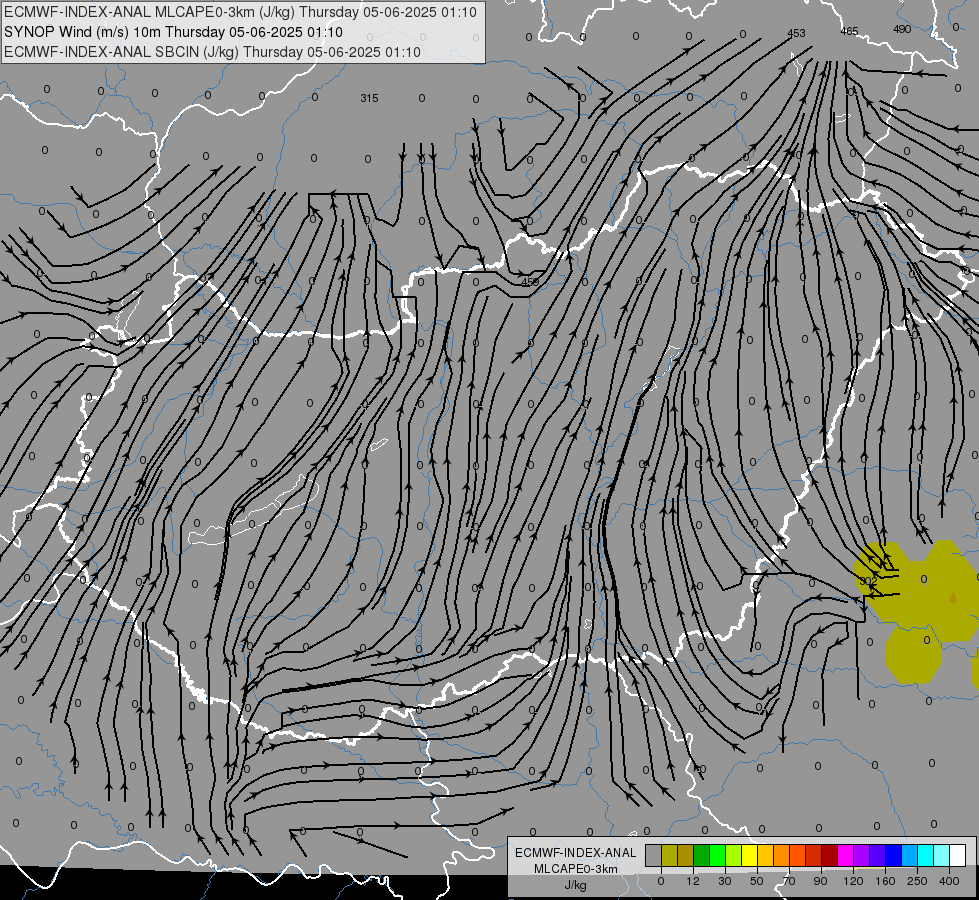Click the legend tick label 160
Screen dimensions: 979x900
(885, 881)
